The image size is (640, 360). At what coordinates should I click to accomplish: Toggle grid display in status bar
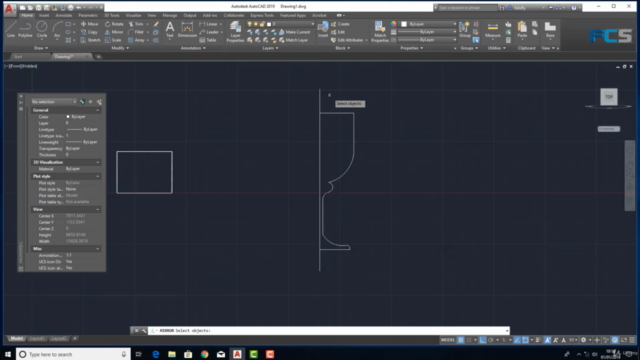click(x=460, y=340)
